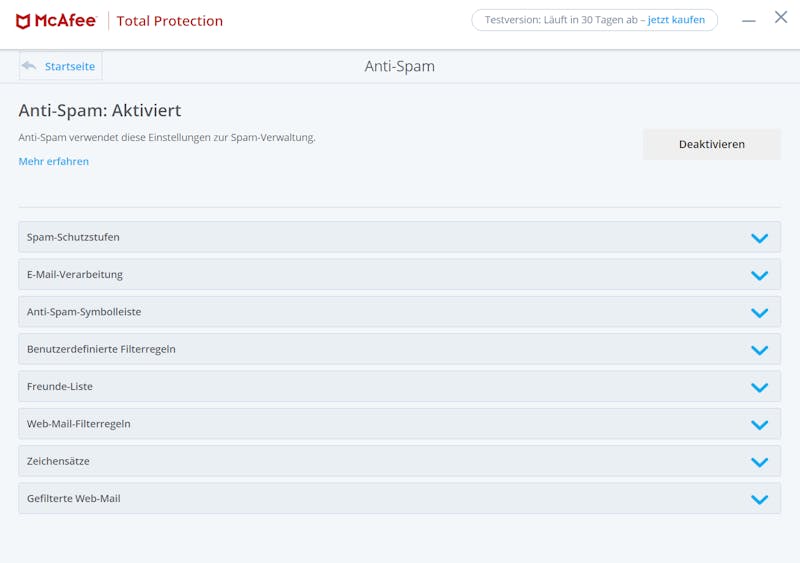Screen dimensions: 800x563
Task: Expand Gefilterte Web-Mail with its chevron
Action: tap(759, 499)
